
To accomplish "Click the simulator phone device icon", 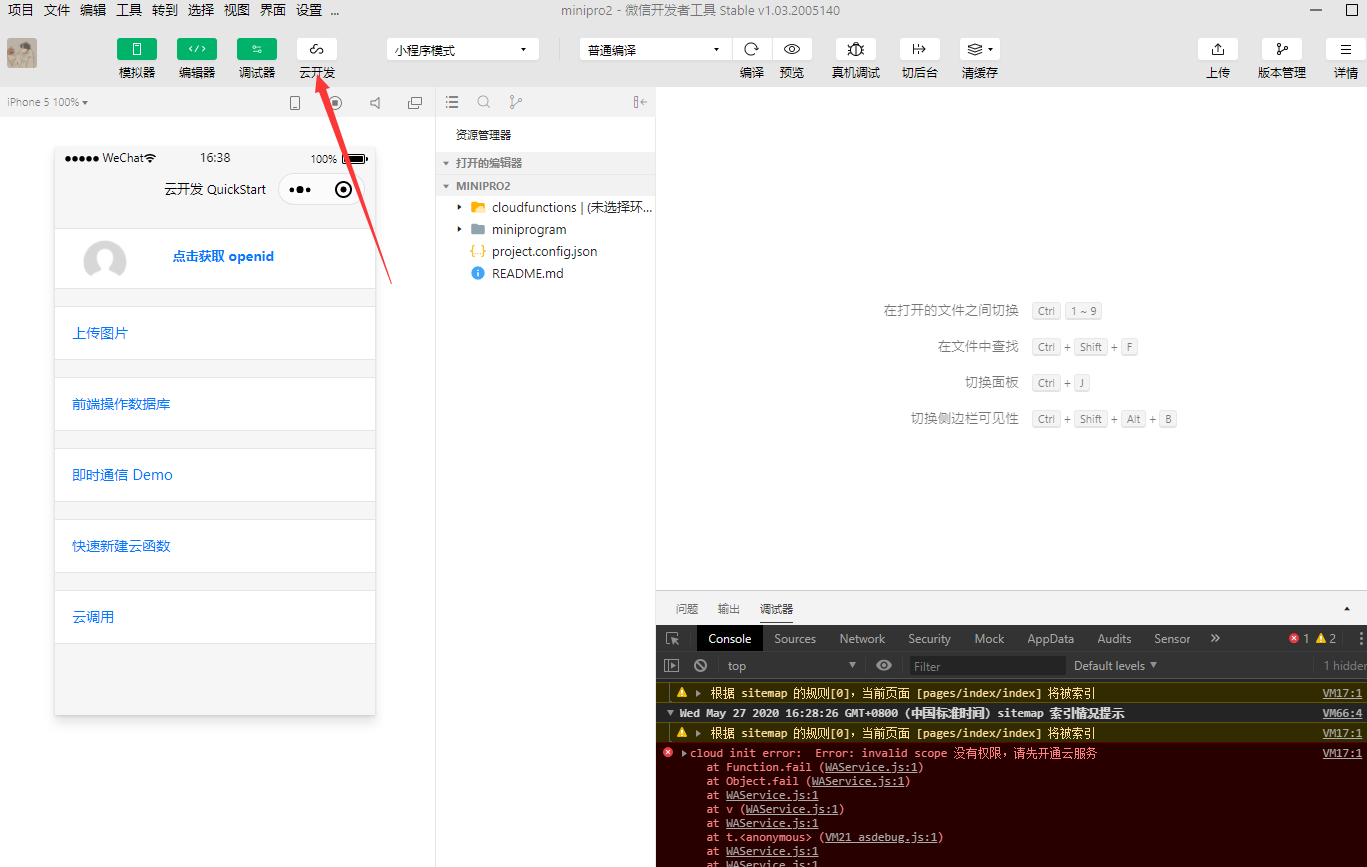I will click(295, 102).
